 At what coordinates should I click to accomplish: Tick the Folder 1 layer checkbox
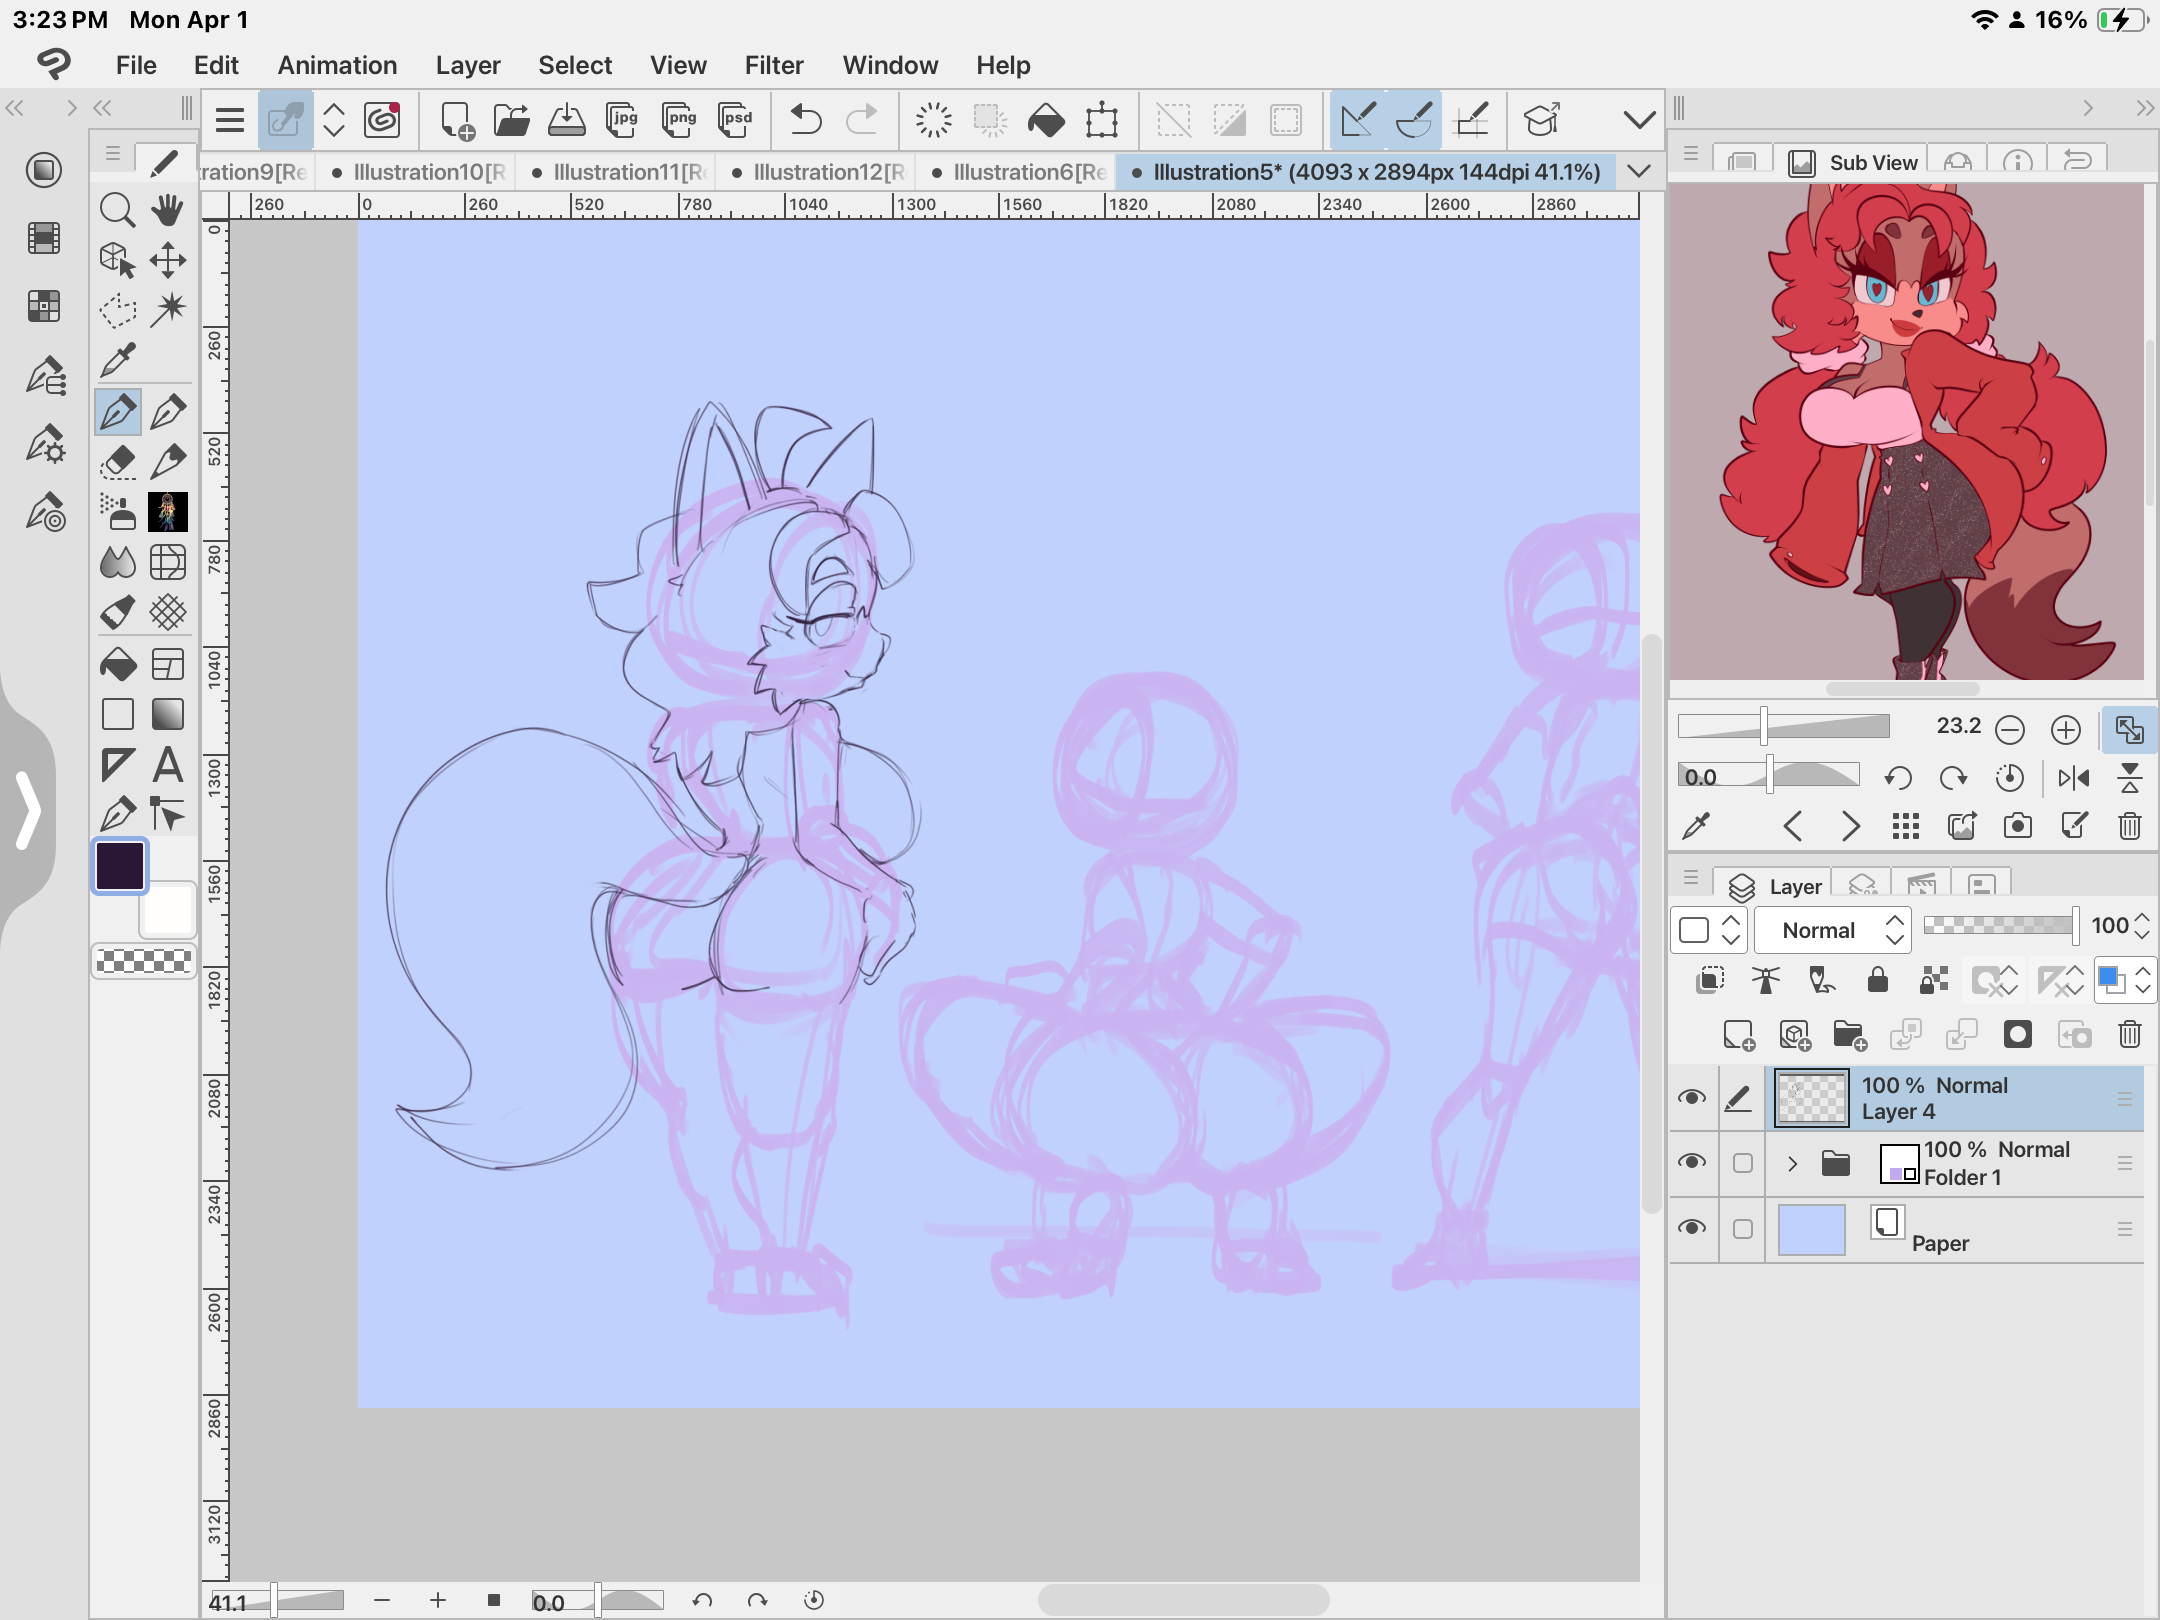pos(1742,1163)
